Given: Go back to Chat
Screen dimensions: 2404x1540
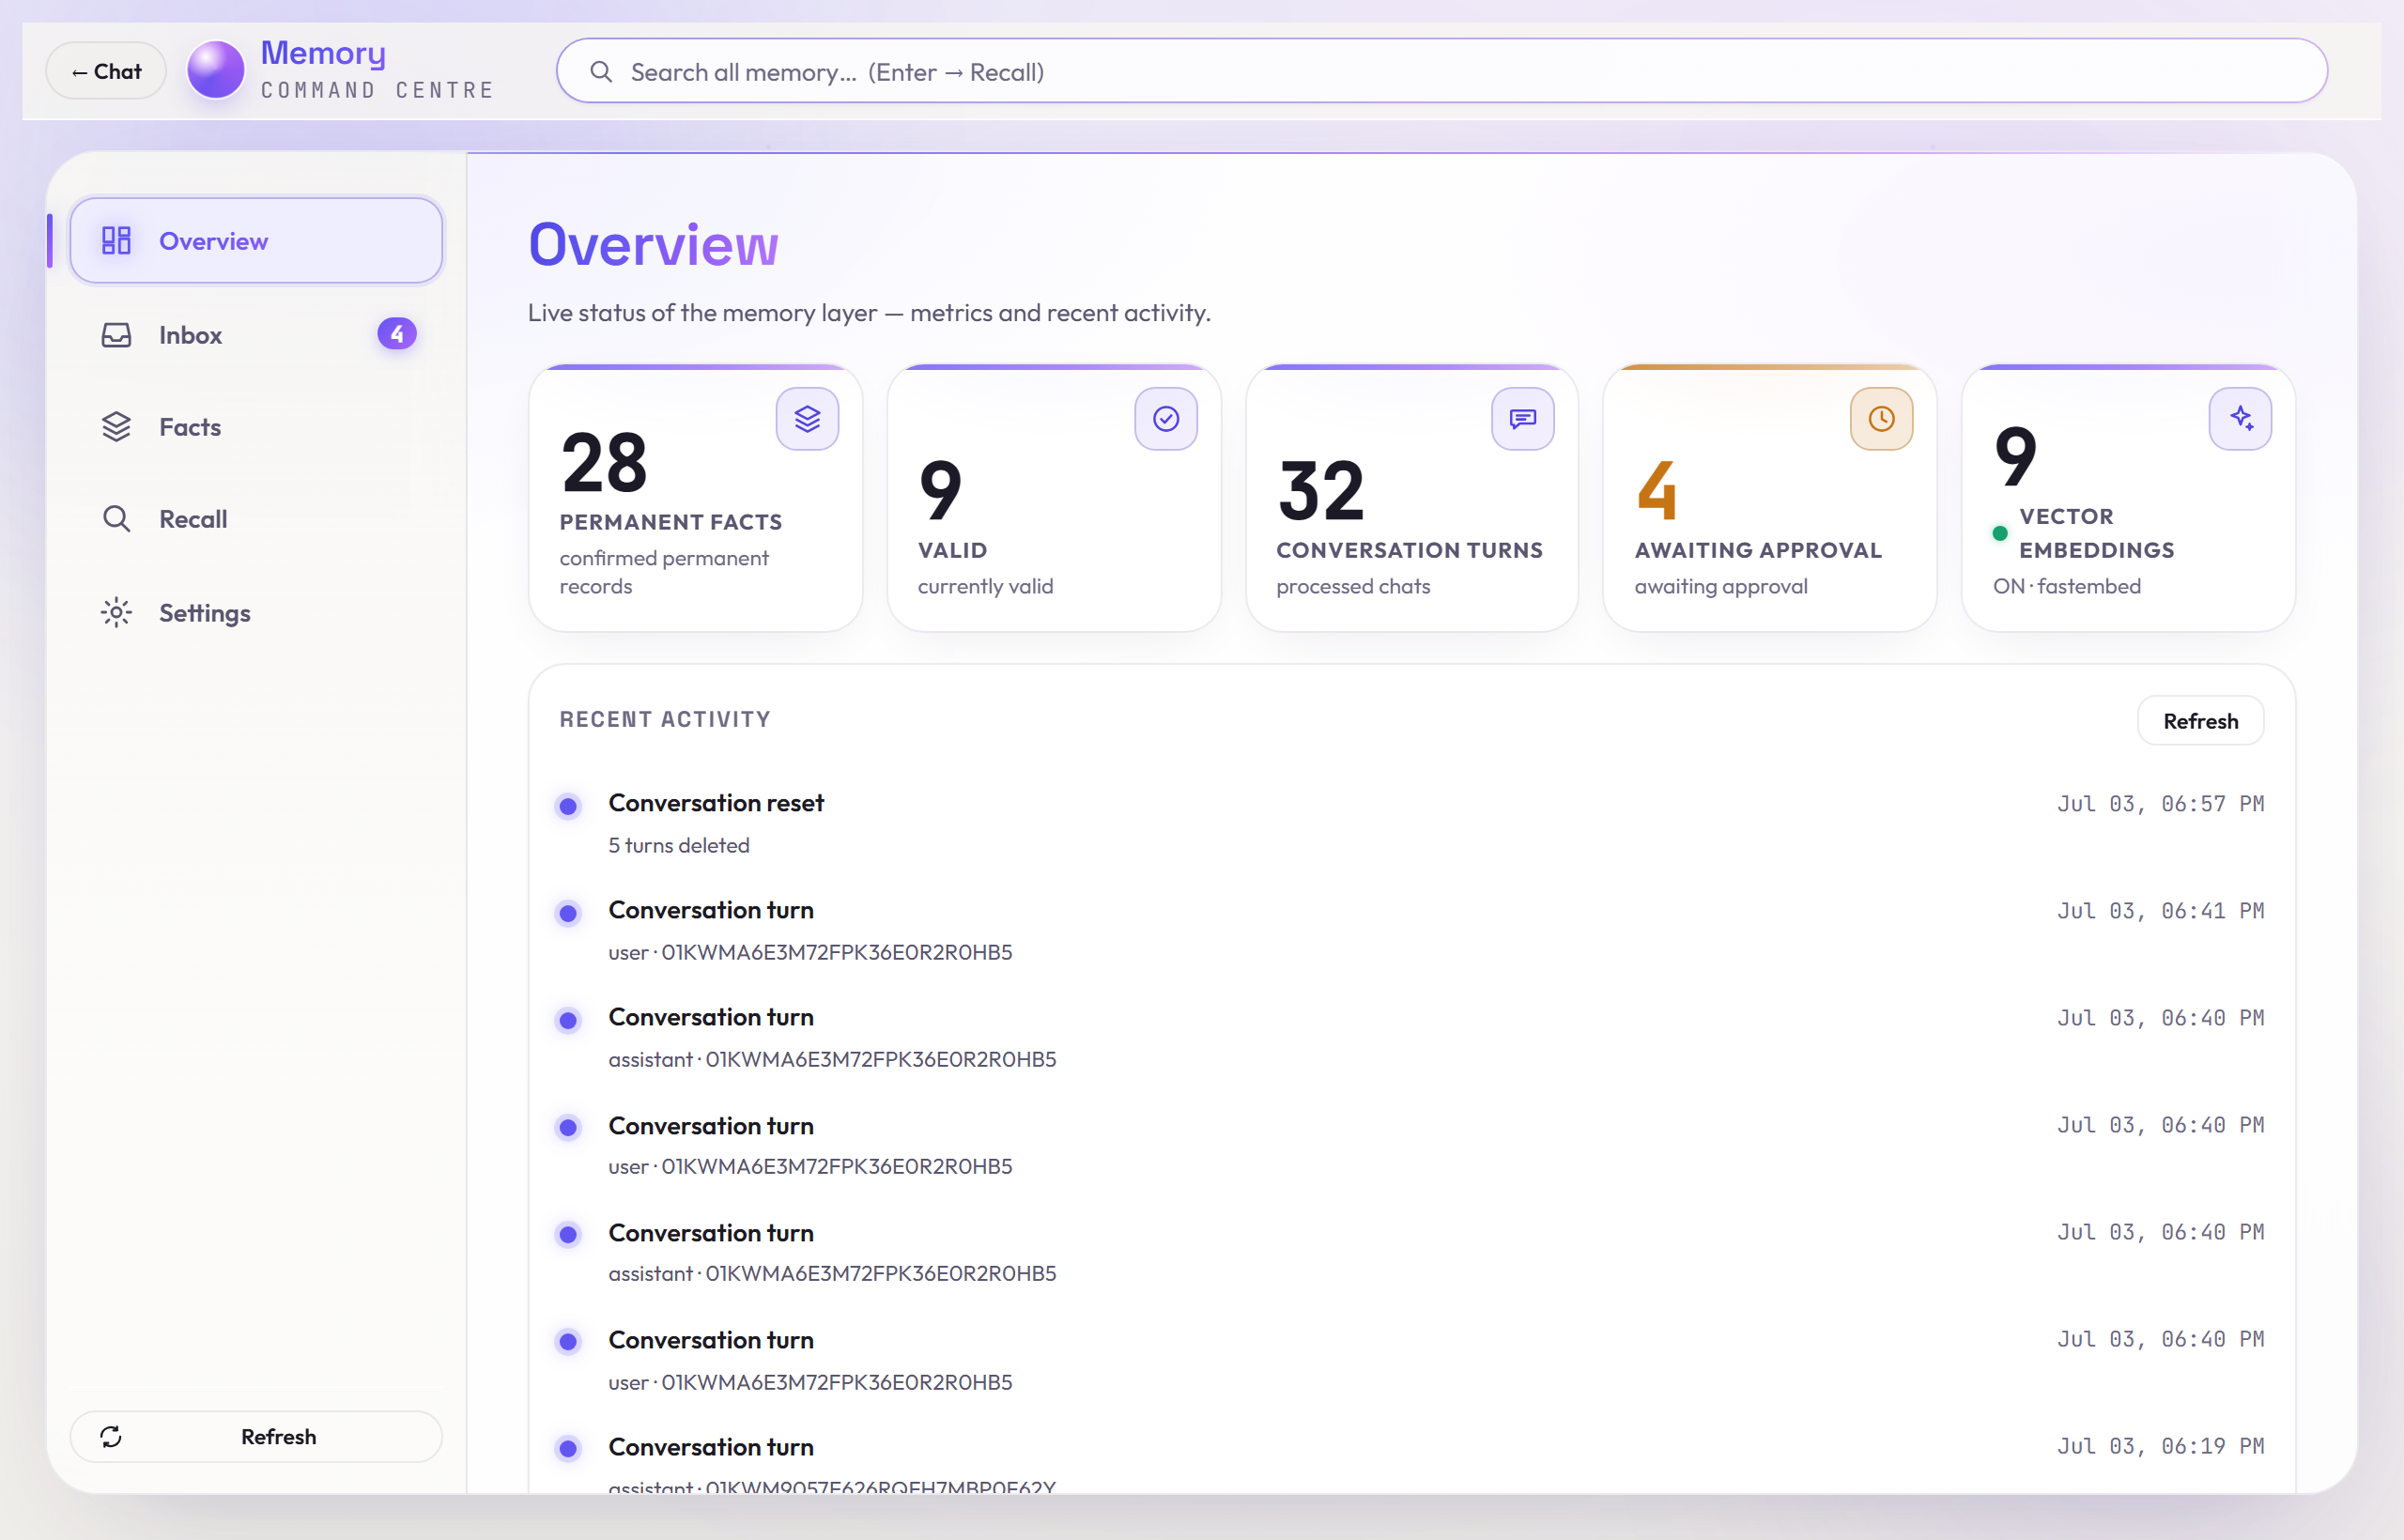Looking at the screenshot, I should point(106,71).
